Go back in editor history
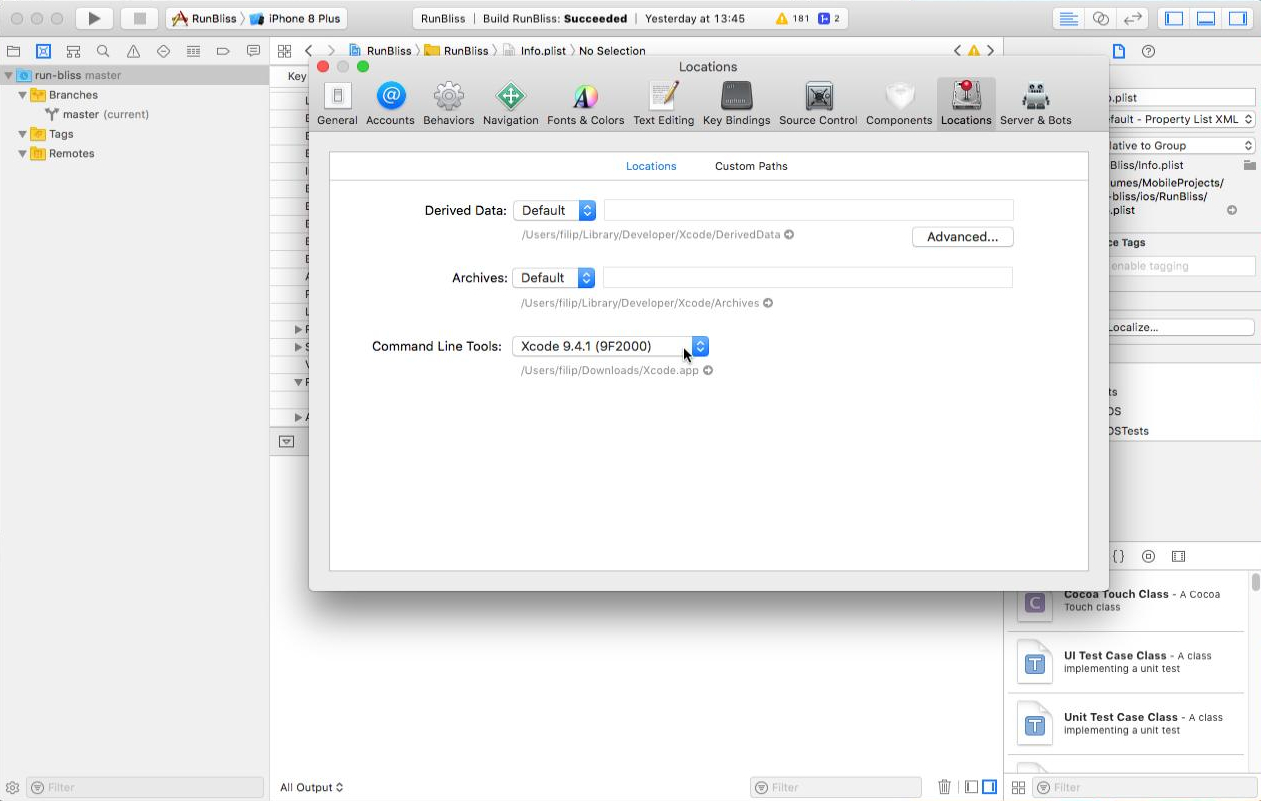This screenshot has width=1261, height=801. click(x=309, y=51)
